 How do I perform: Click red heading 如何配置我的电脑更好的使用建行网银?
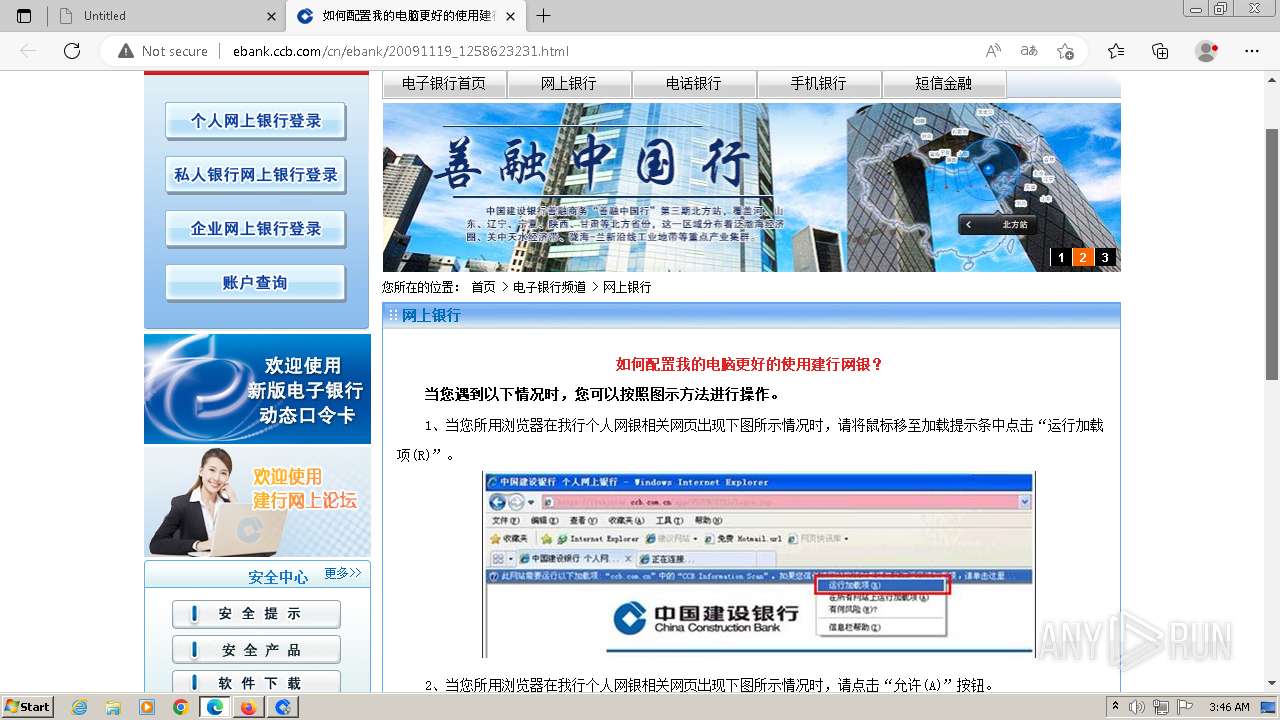tap(750, 365)
